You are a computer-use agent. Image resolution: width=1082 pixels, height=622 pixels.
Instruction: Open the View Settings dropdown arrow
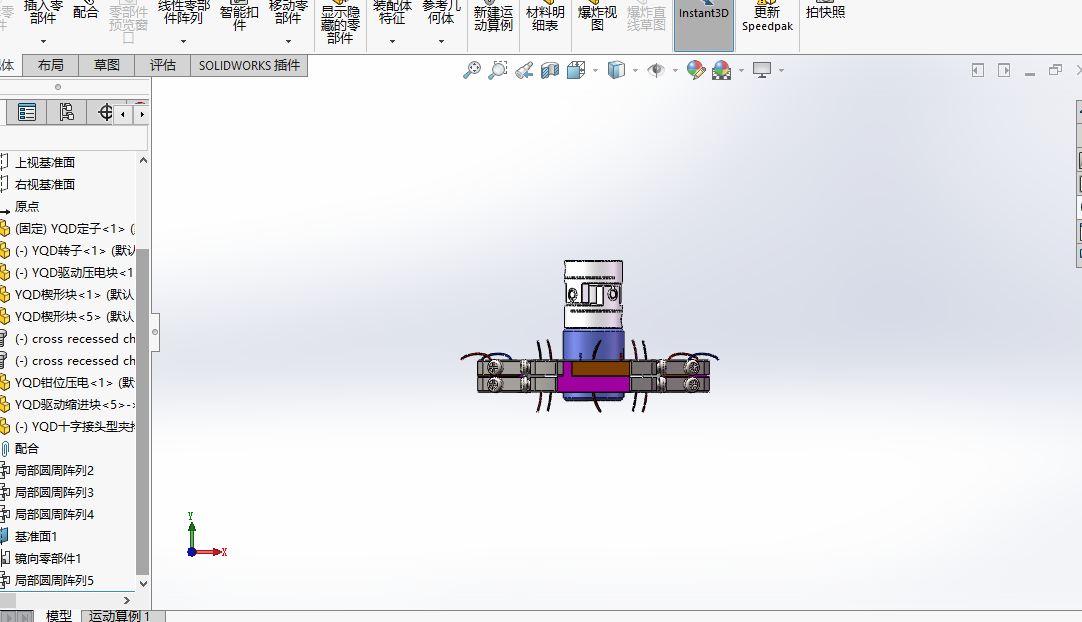[781, 70]
